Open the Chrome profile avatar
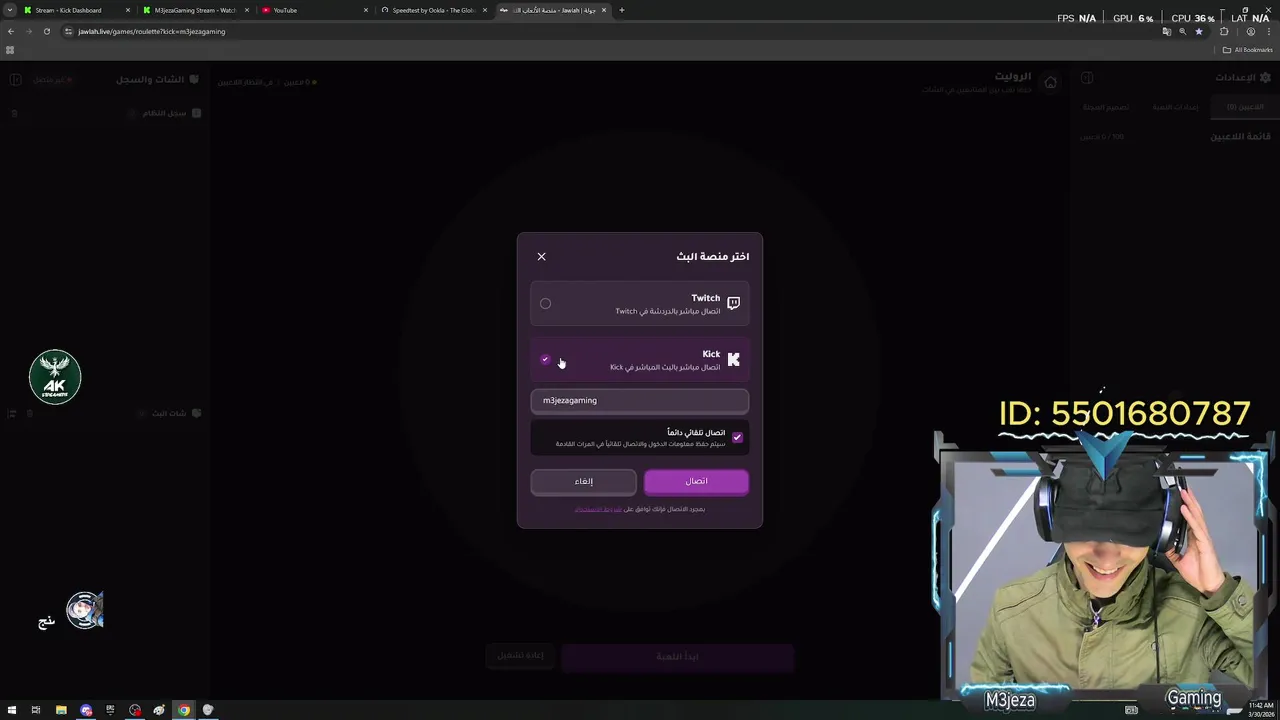1280x720 pixels. tap(1250, 31)
